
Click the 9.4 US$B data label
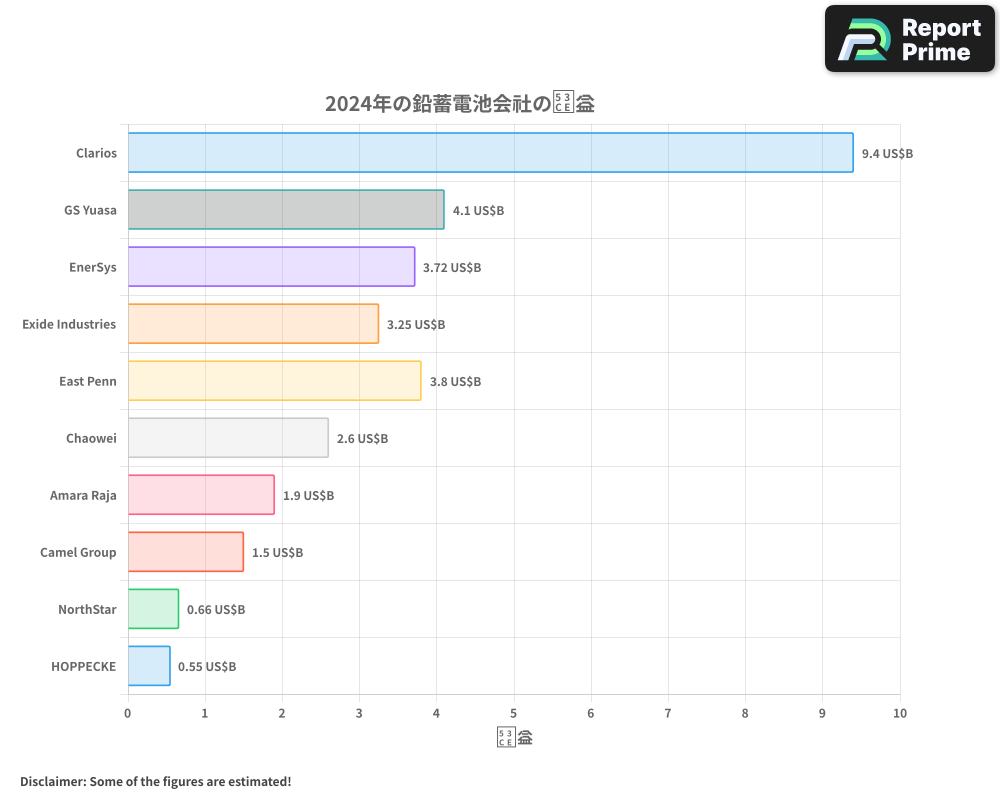click(x=887, y=154)
